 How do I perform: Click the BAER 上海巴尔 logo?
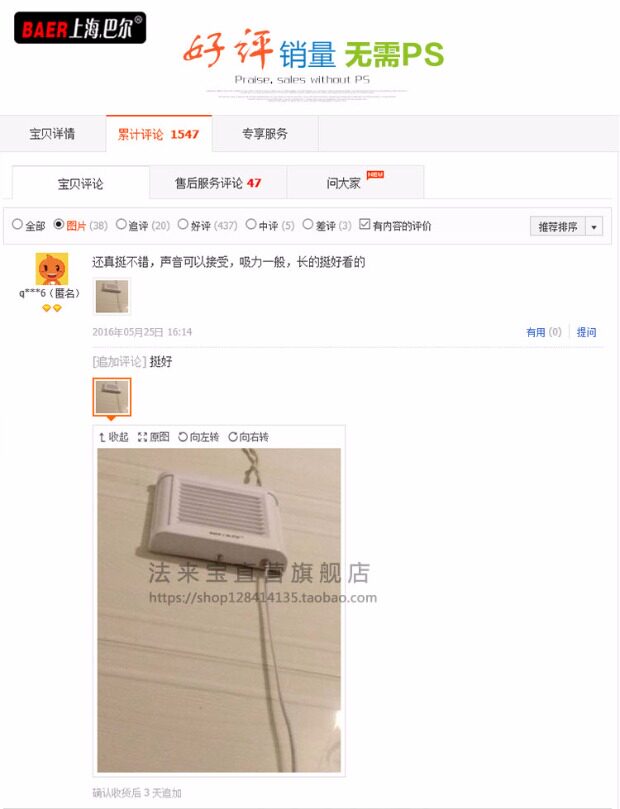click(80, 28)
